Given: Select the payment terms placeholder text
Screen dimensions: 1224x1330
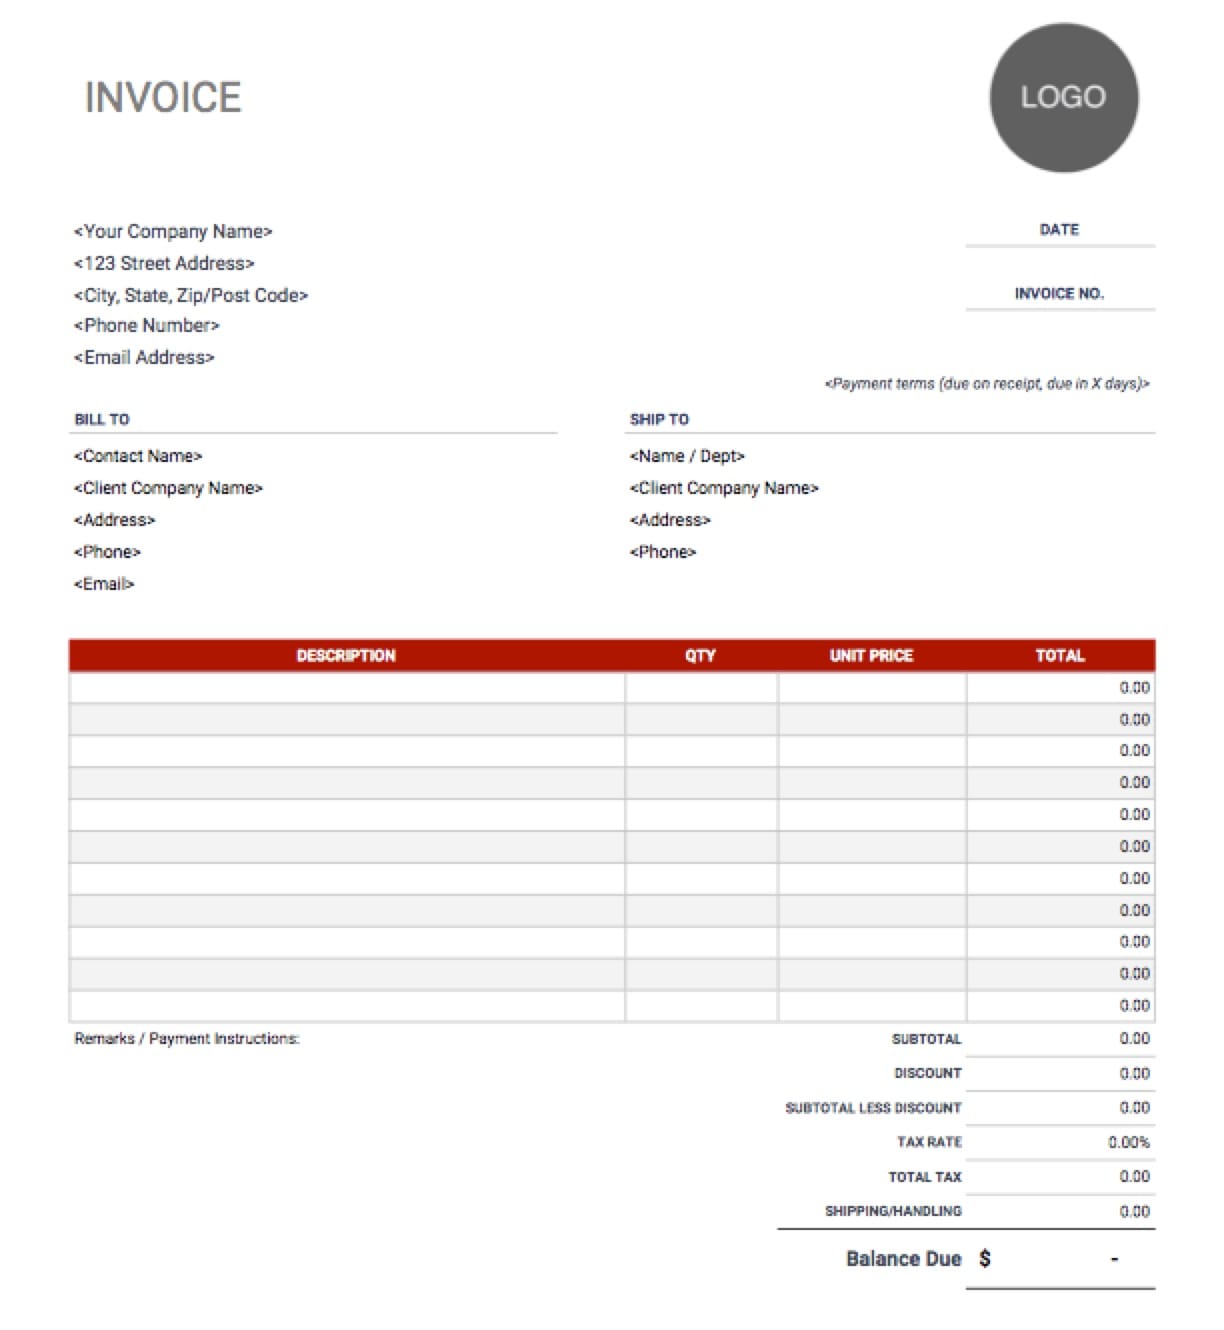Looking at the screenshot, I should 988,382.
